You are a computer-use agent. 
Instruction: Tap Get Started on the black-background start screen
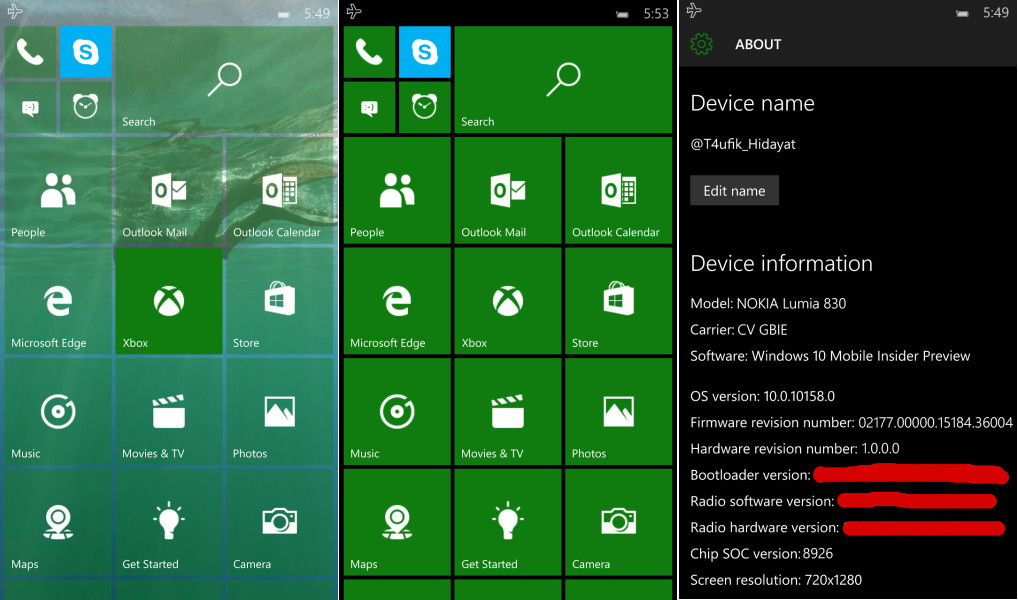point(508,522)
